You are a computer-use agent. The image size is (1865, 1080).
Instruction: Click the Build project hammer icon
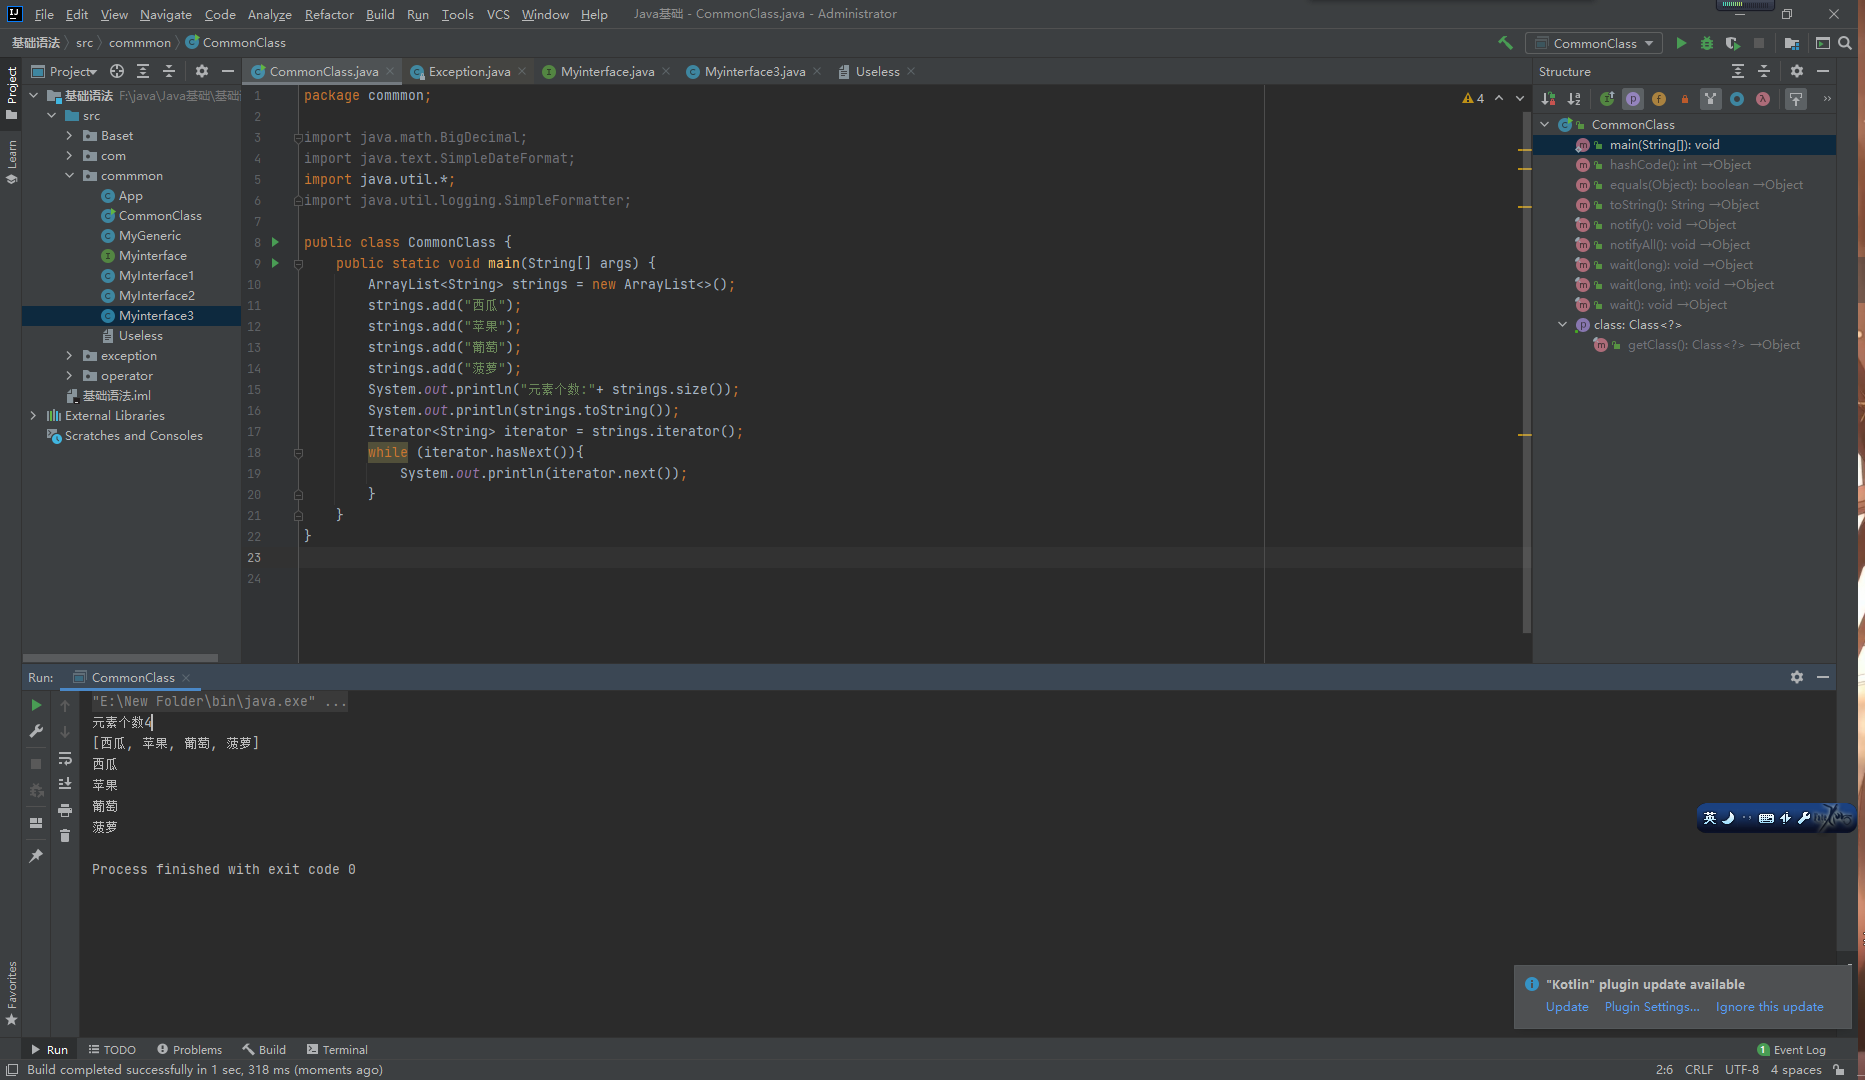pos(1505,43)
